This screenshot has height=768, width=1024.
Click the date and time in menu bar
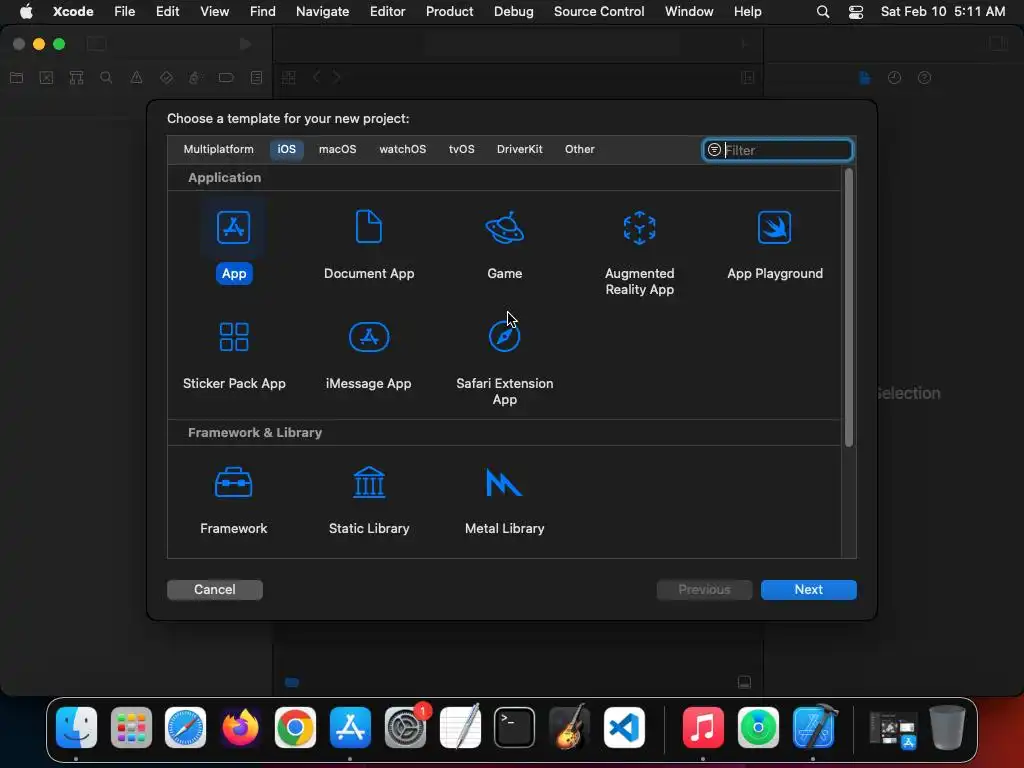point(942,12)
